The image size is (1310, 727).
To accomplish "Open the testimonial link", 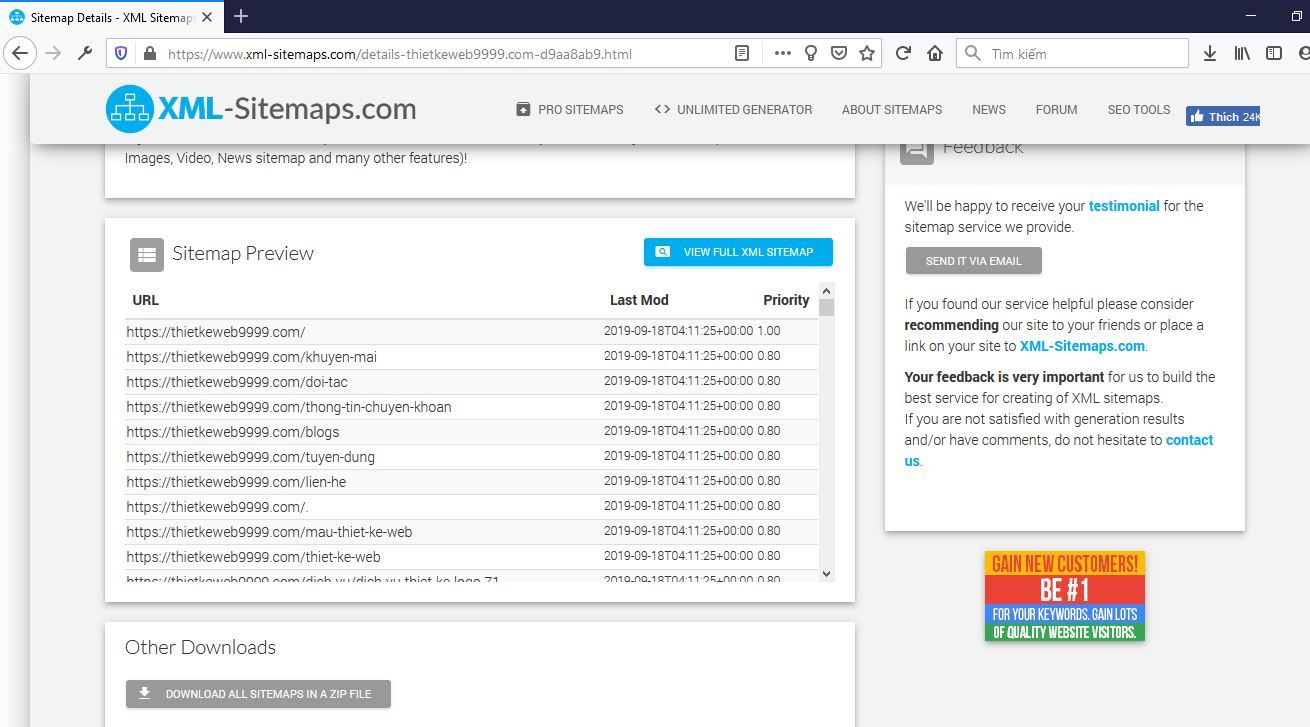I will [x=1124, y=206].
